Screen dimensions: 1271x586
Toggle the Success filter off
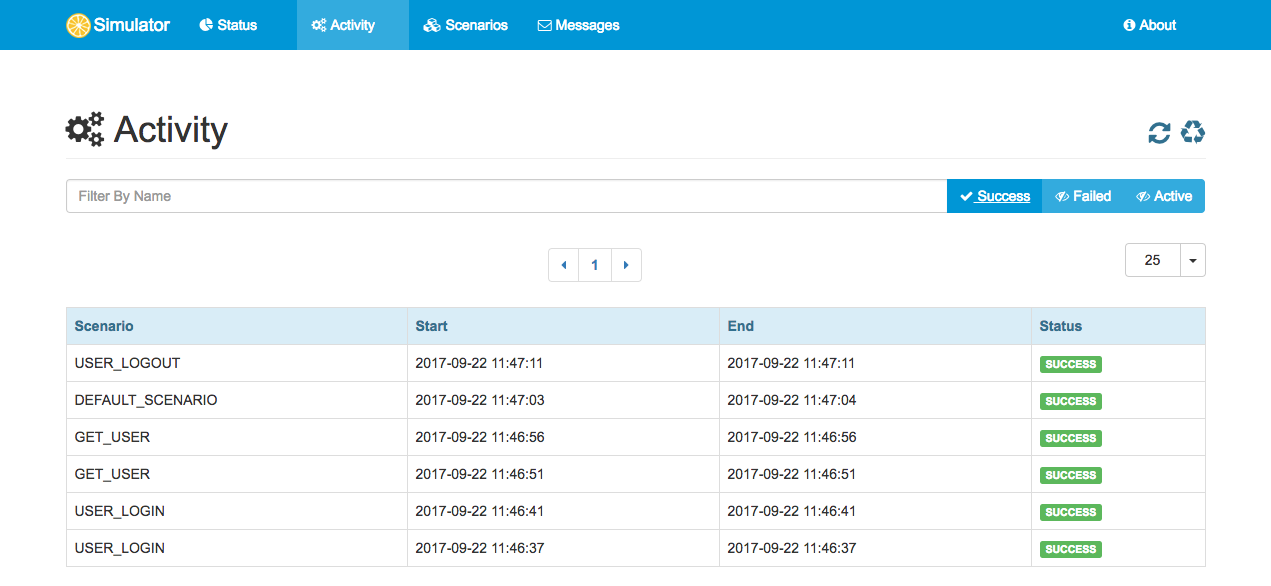[x=994, y=196]
